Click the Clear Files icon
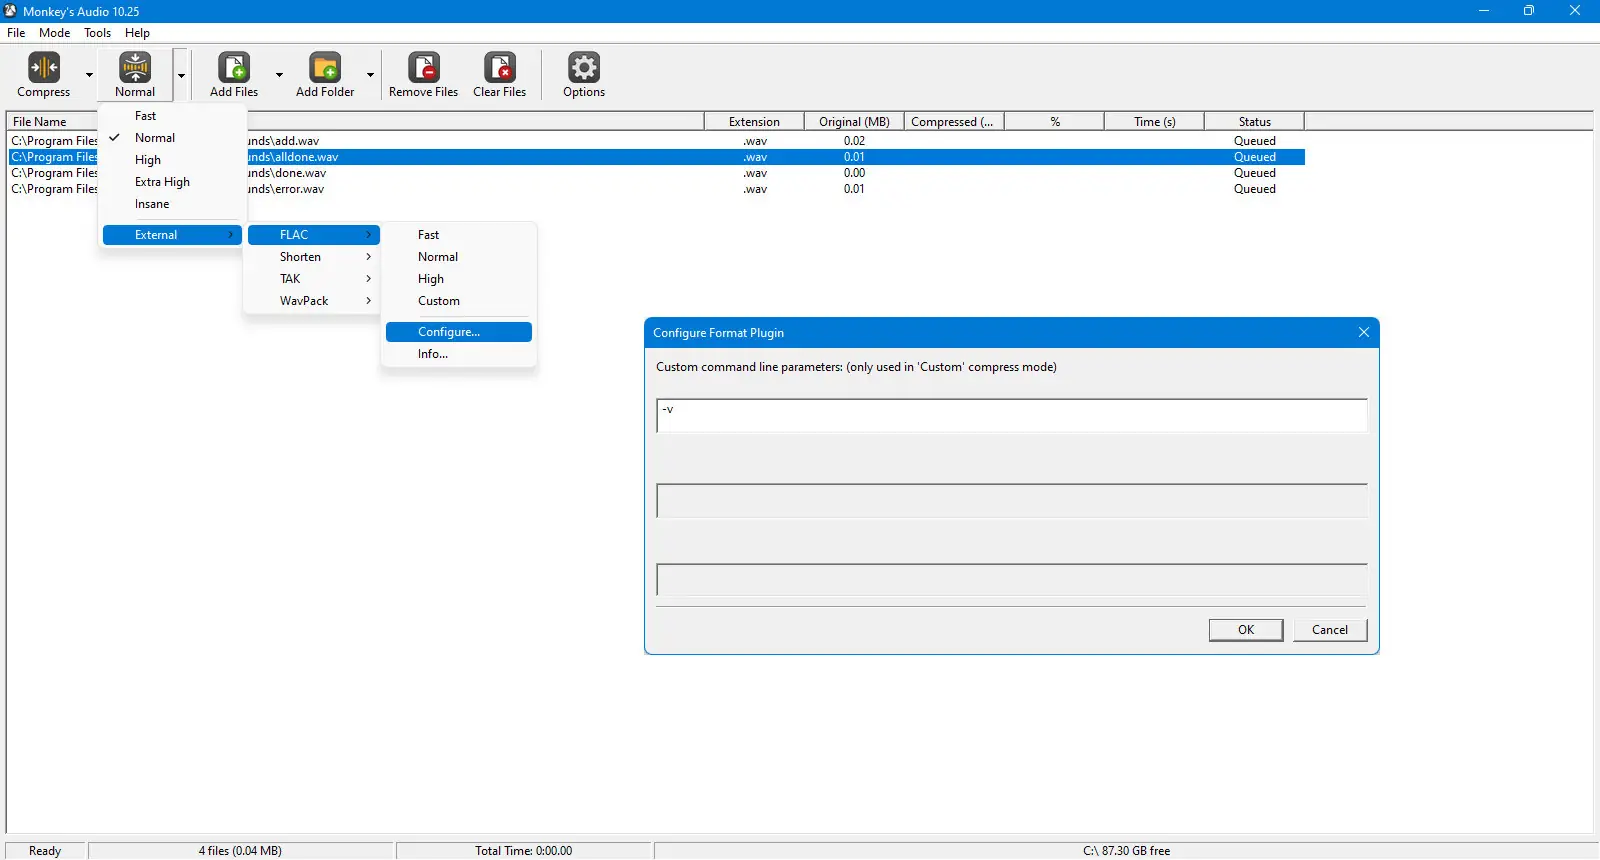Screen dimensions: 1600x860 click(x=500, y=68)
